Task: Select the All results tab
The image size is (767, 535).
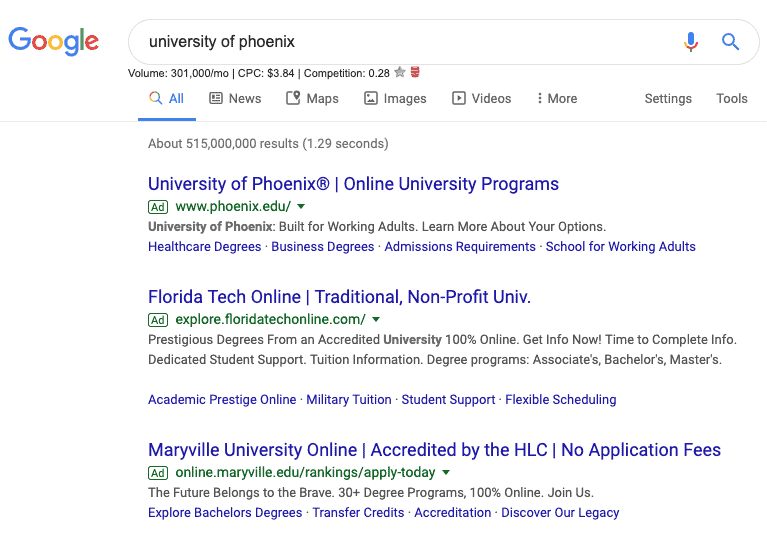Action: point(167,99)
